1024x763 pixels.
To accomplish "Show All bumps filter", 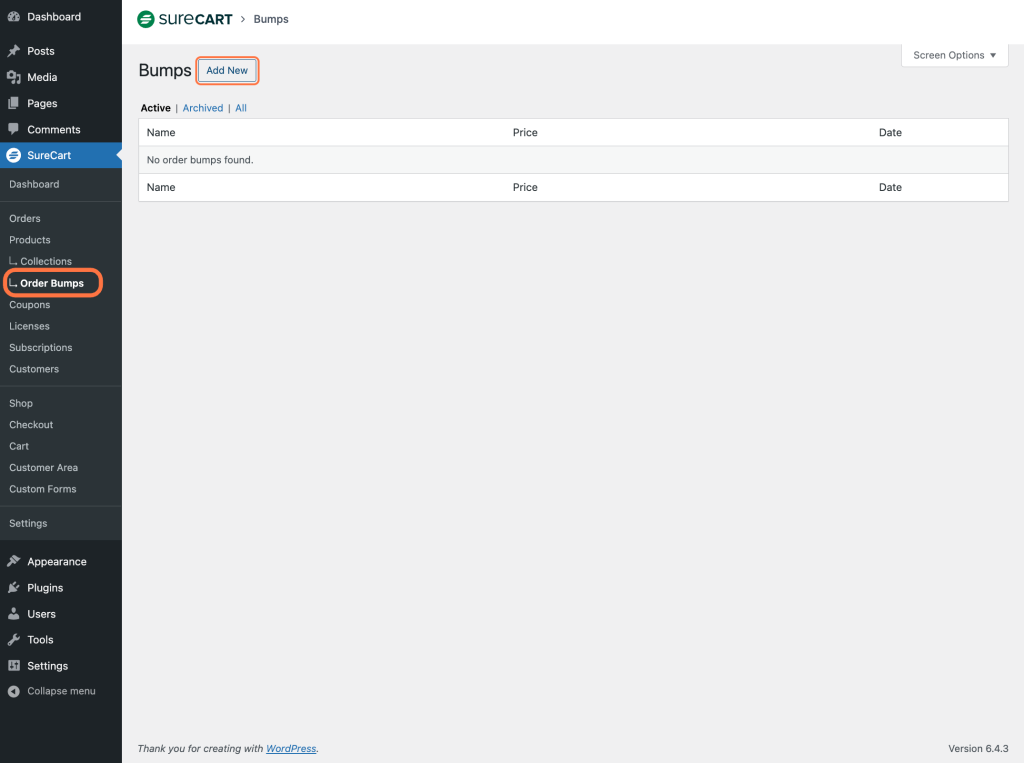I will point(241,108).
